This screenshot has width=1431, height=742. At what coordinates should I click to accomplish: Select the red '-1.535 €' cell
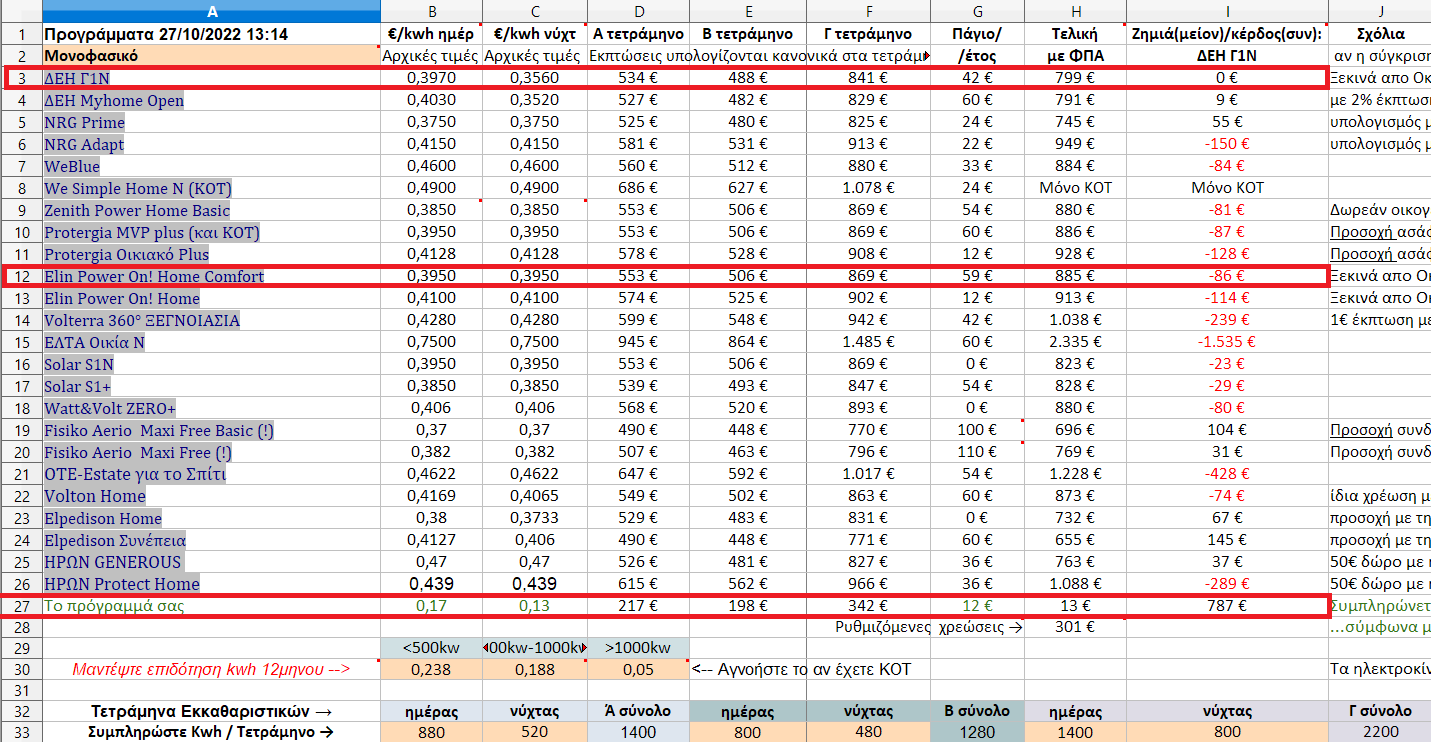click(1226, 342)
